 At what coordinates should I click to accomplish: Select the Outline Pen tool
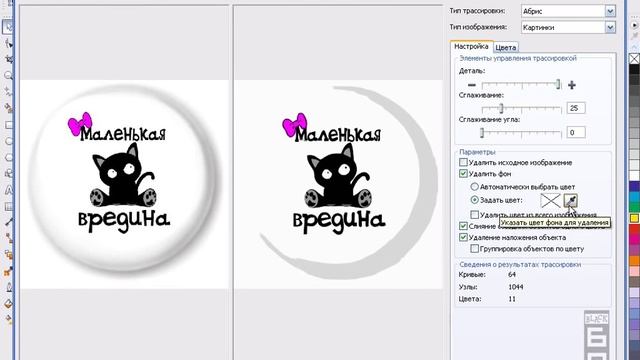click(8, 287)
